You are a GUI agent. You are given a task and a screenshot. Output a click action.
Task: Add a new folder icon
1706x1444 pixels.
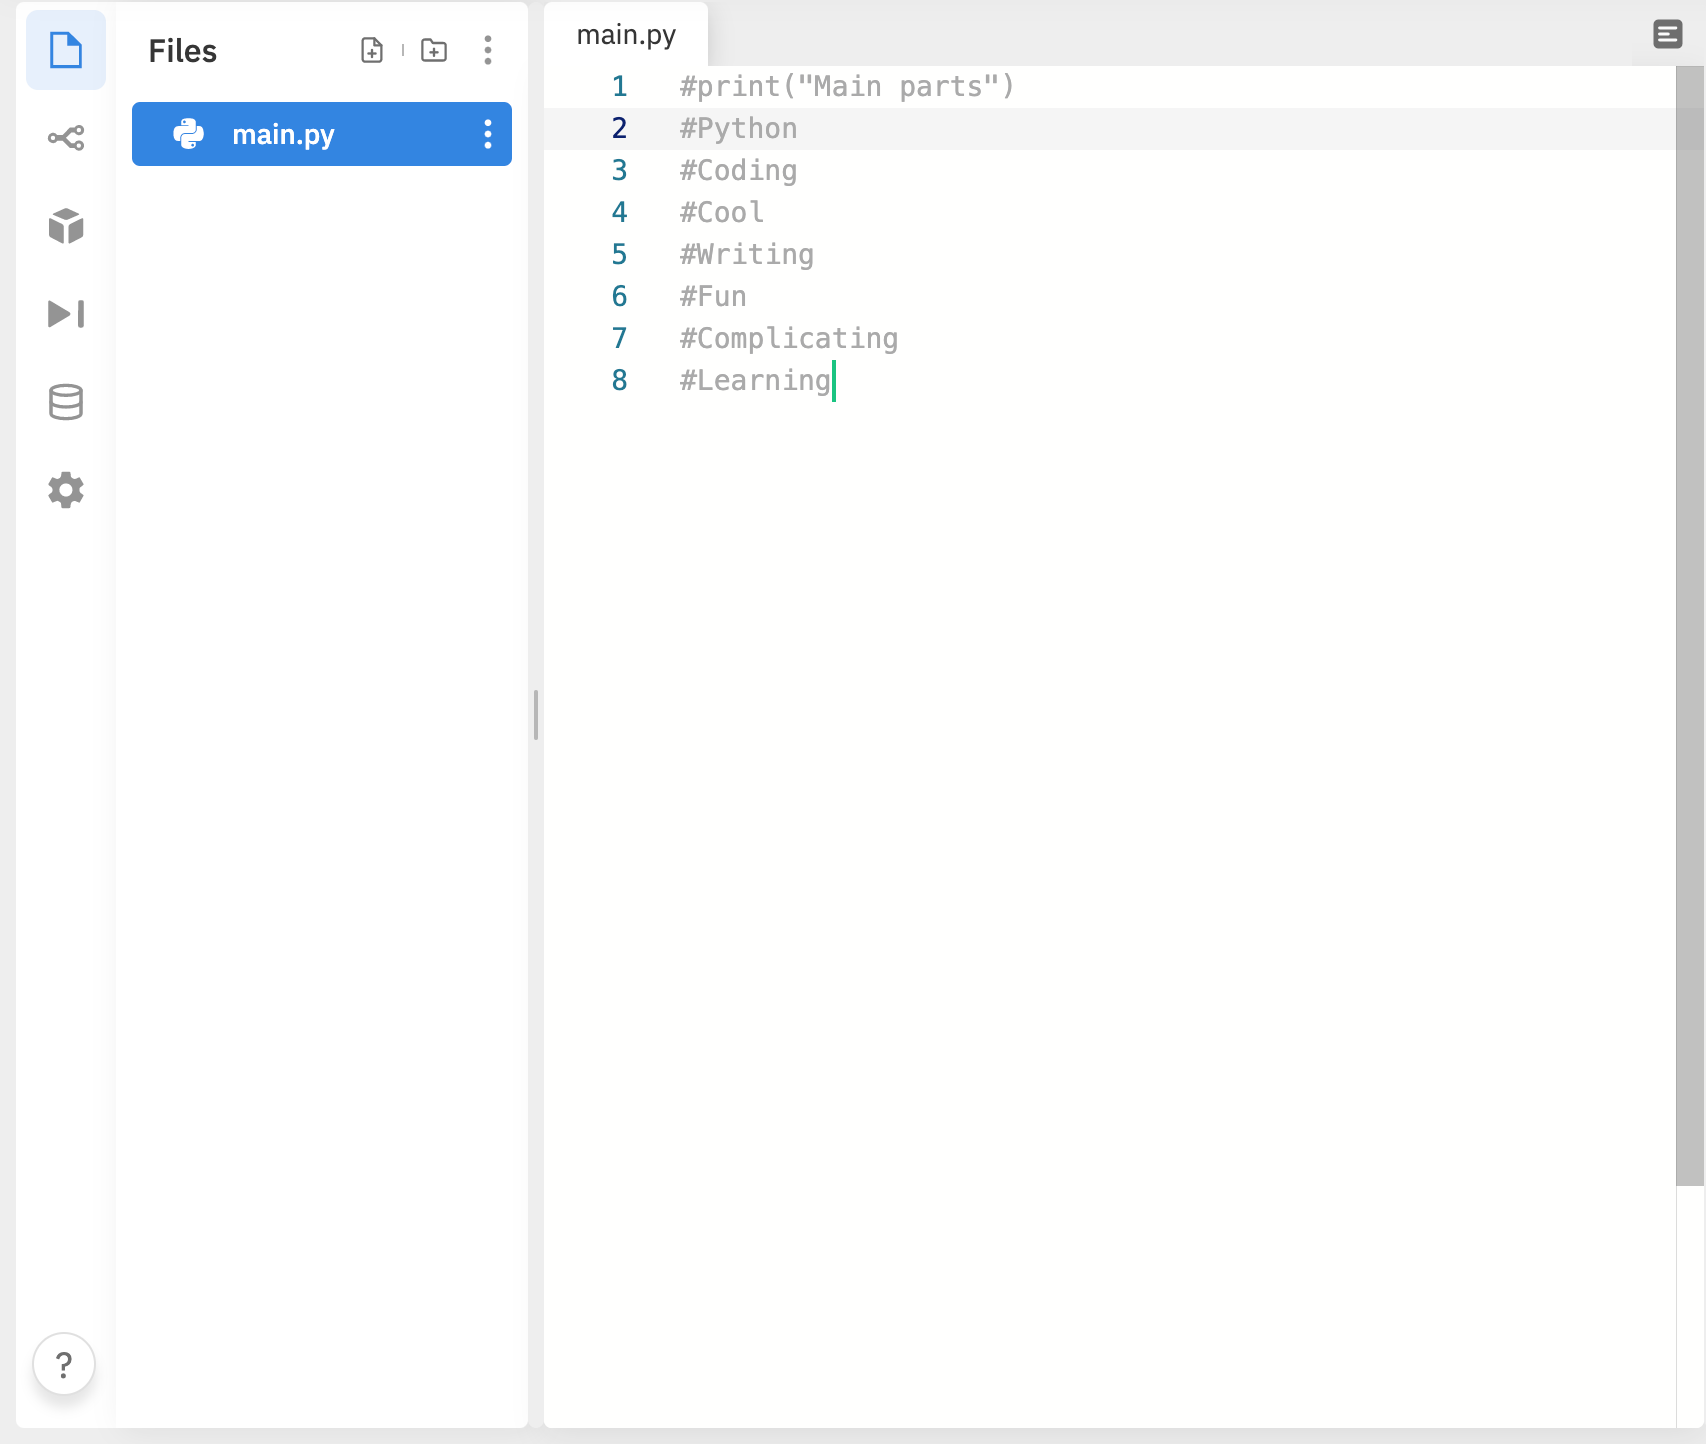point(434,50)
